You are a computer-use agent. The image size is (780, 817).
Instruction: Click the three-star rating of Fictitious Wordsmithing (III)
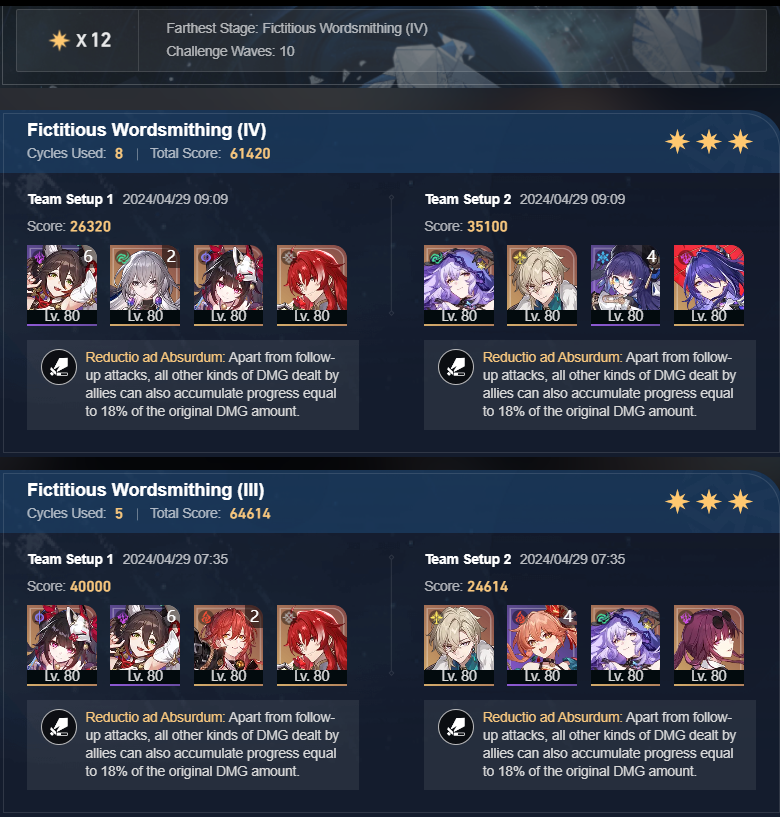click(709, 502)
